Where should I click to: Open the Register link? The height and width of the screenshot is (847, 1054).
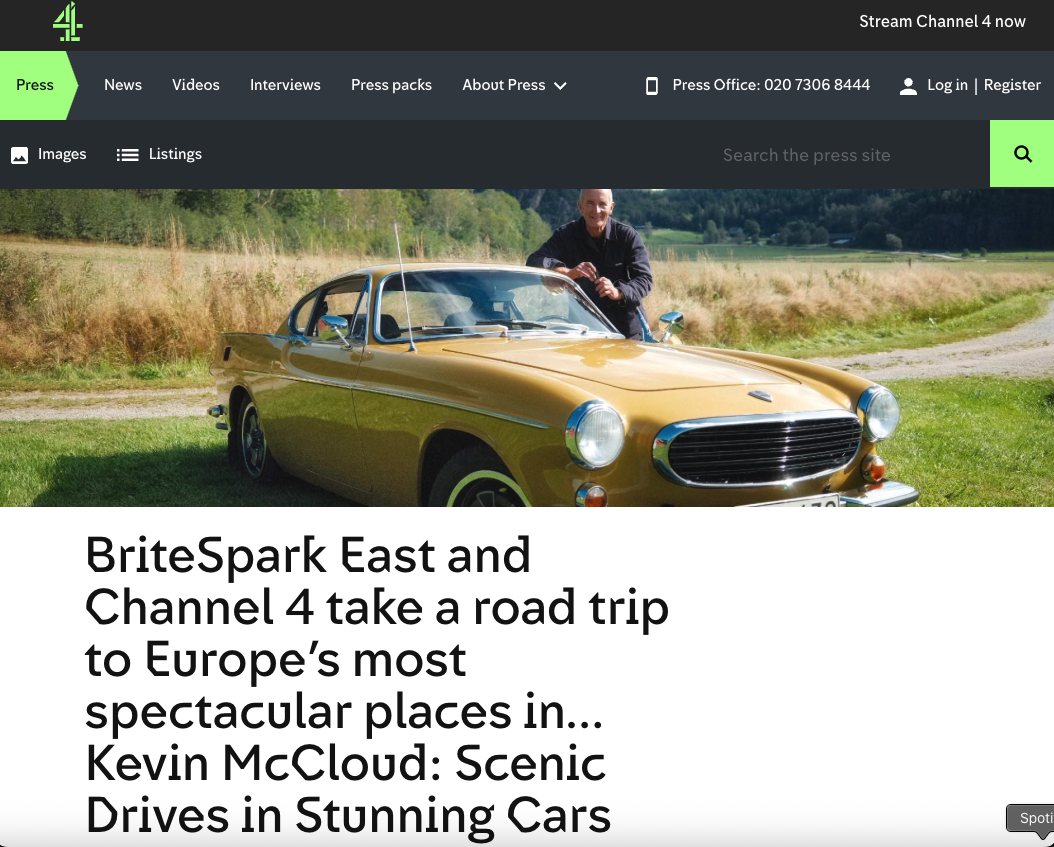1012,85
